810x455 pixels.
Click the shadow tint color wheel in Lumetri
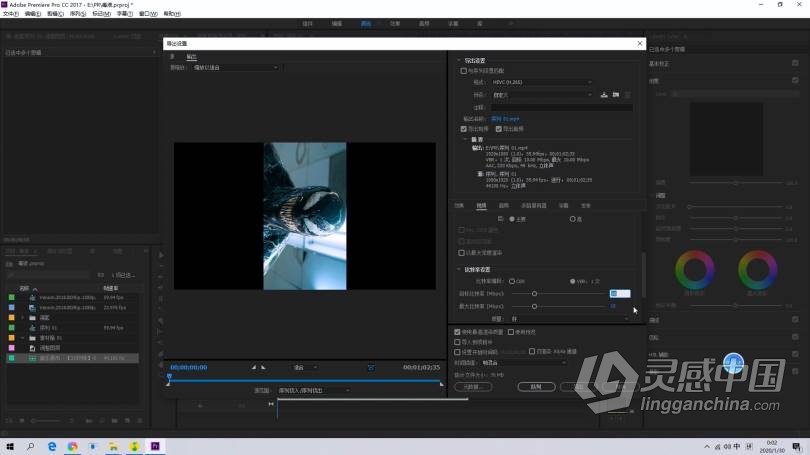click(694, 270)
